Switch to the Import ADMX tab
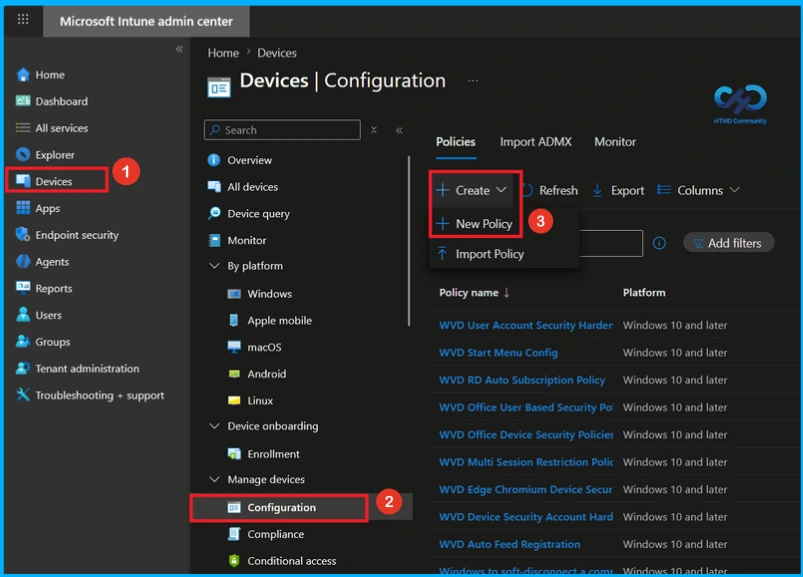 click(536, 142)
